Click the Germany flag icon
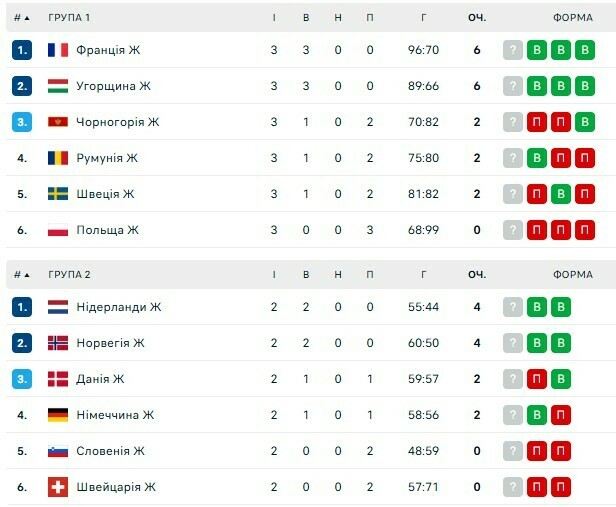Image resolution: width=616 pixels, height=507 pixels. [x=58, y=415]
